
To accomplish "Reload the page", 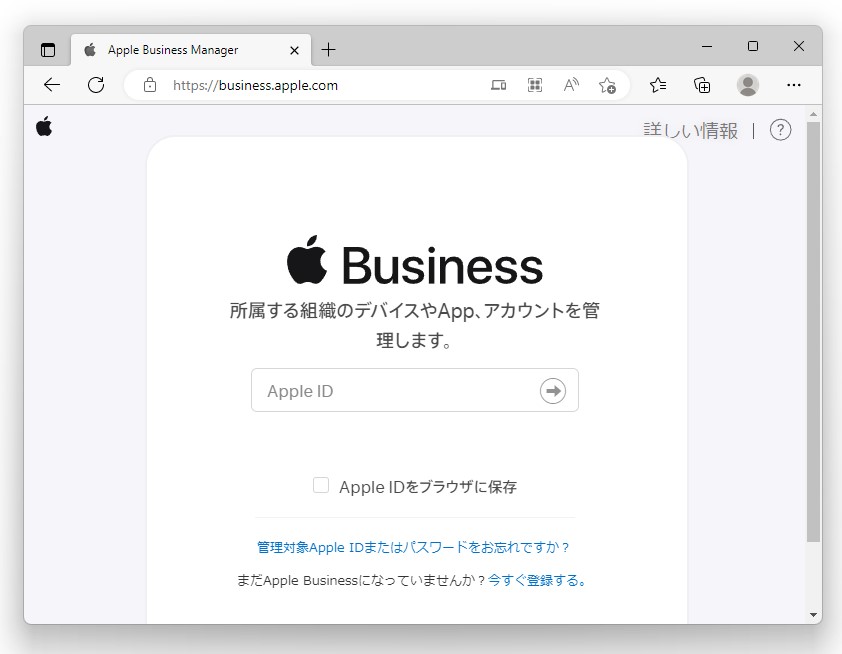I will pos(96,85).
